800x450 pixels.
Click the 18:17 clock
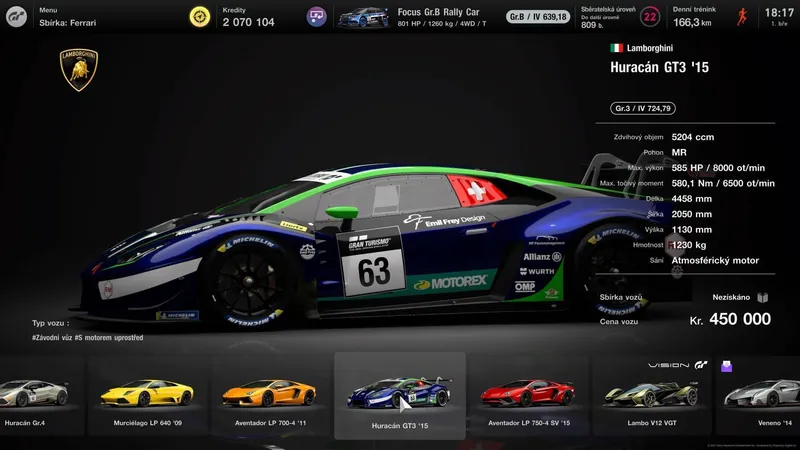point(779,13)
